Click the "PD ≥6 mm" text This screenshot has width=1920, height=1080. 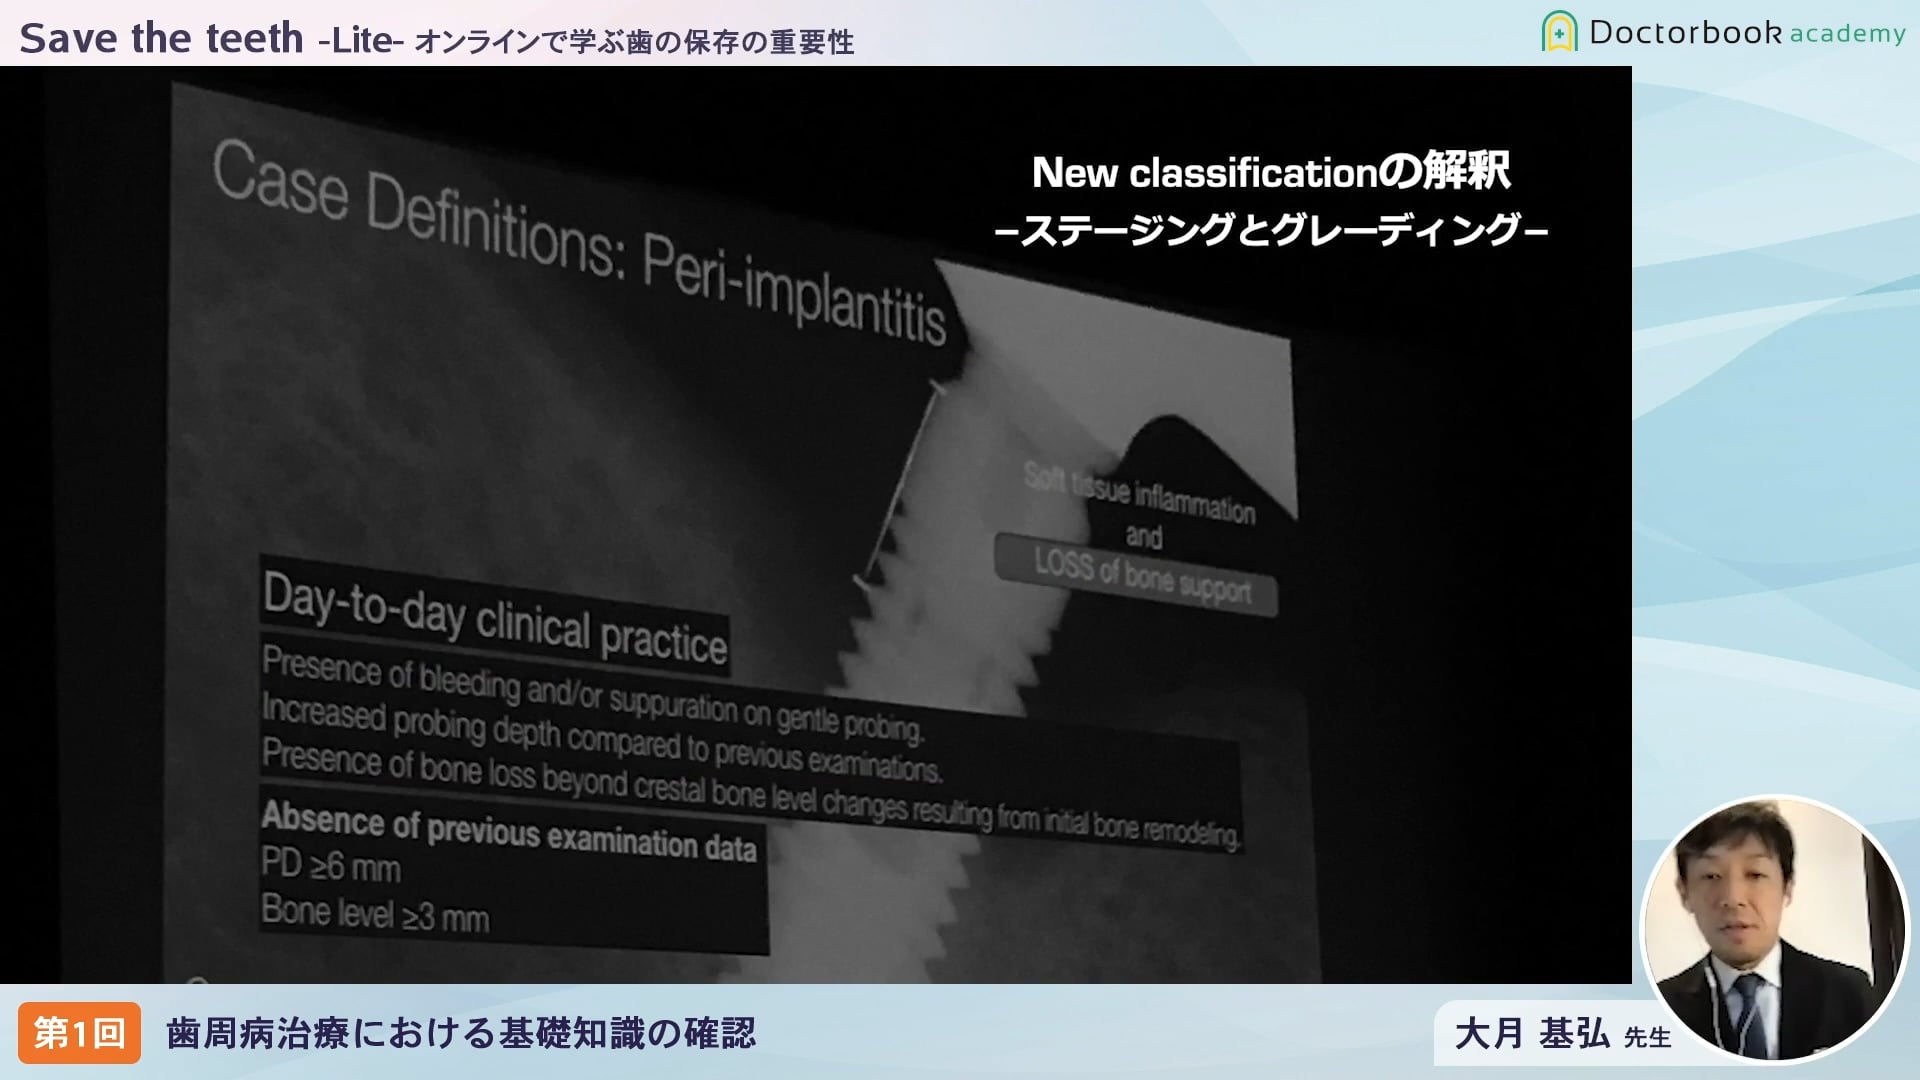point(331,865)
